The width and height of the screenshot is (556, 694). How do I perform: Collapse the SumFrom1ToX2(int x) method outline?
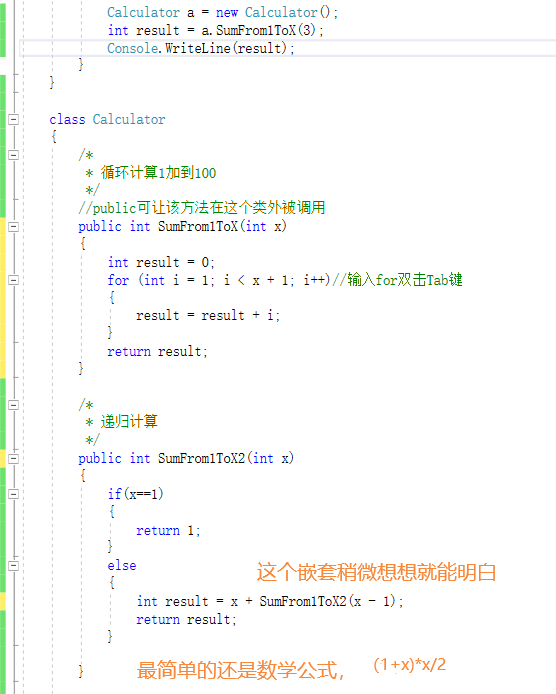pos(14,459)
